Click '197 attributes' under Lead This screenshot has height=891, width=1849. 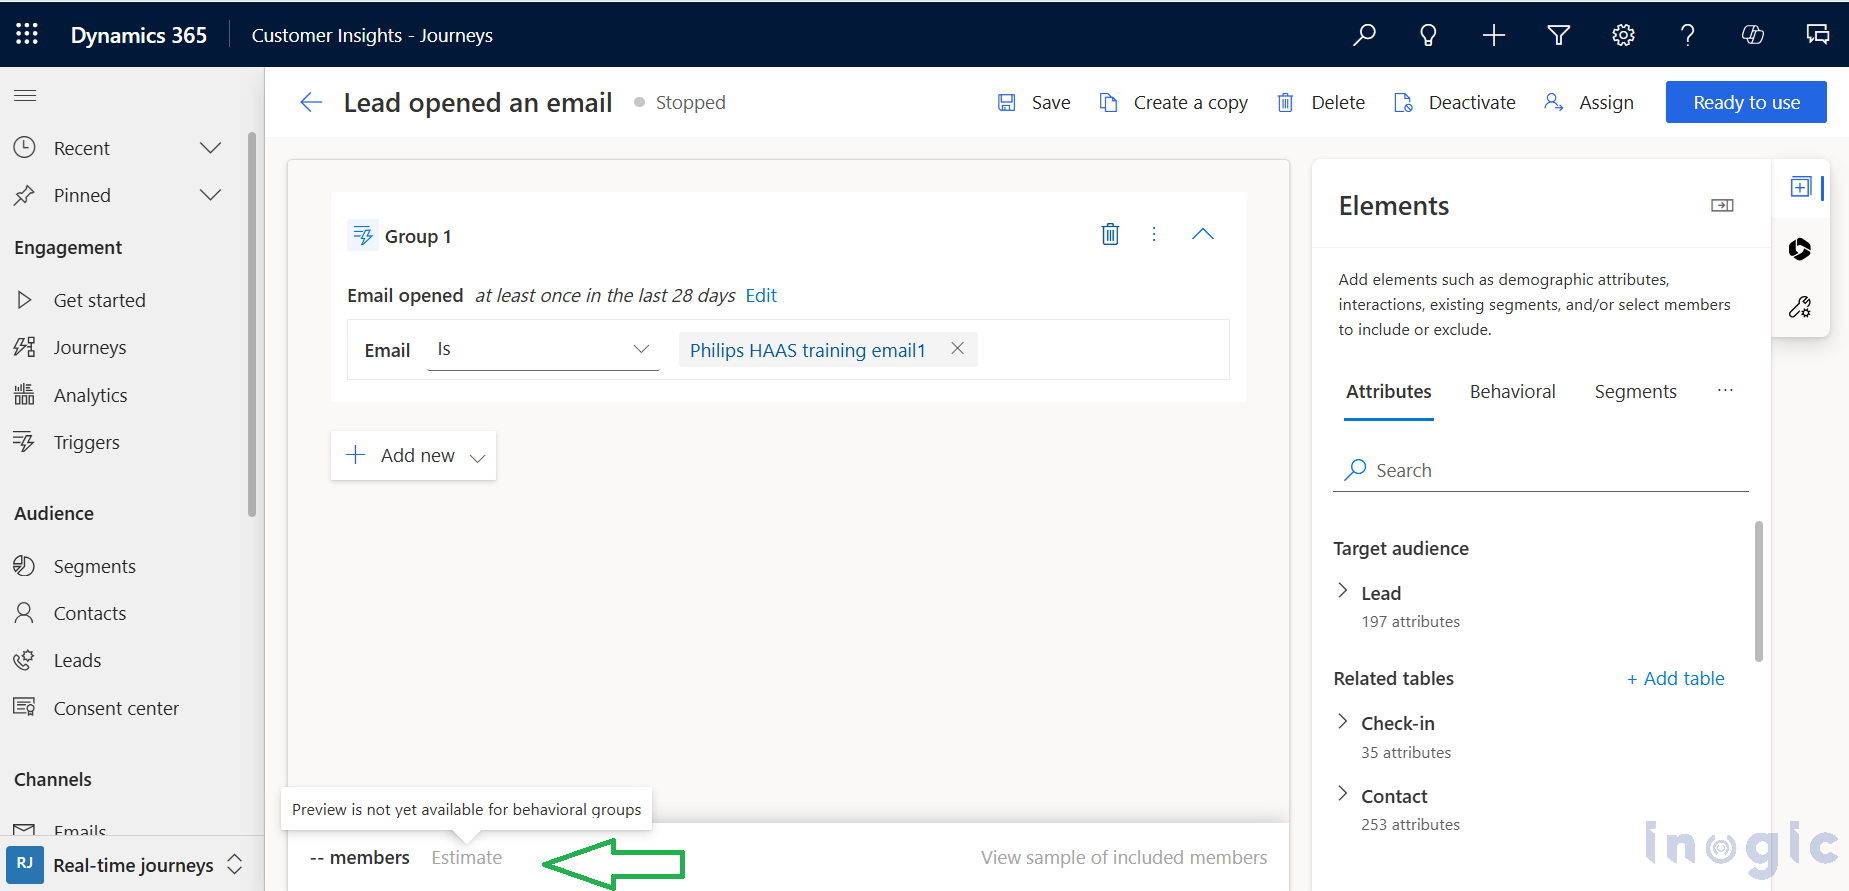pyautogui.click(x=1410, y=622)
